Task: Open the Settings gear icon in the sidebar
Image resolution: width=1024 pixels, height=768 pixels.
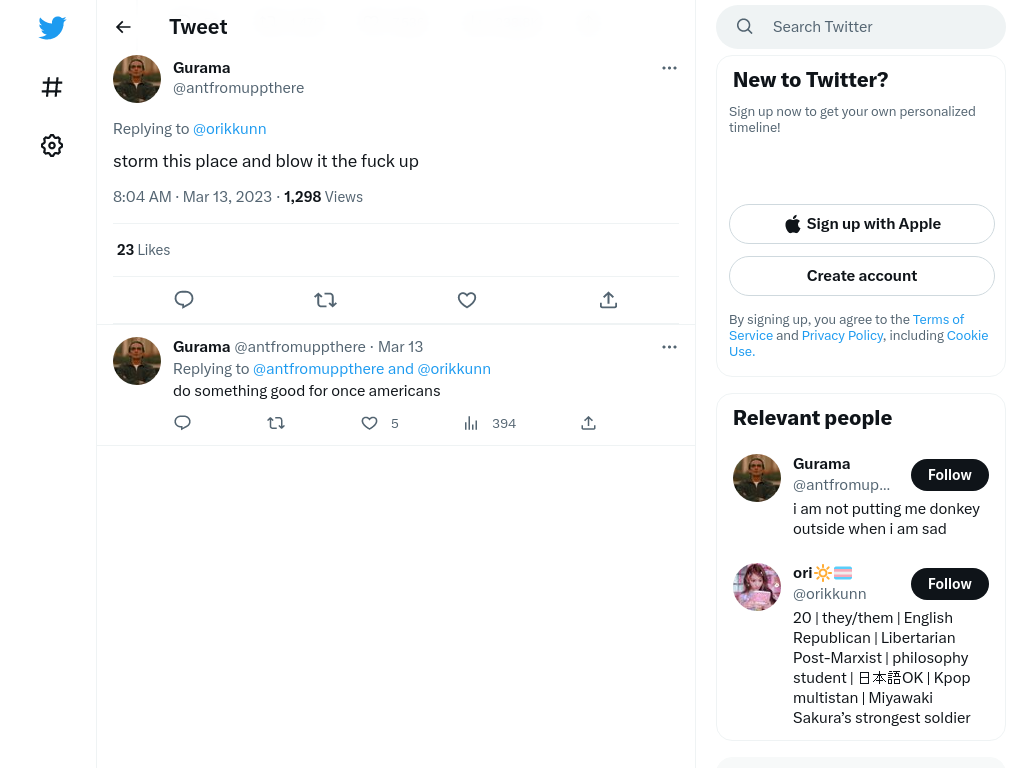Action: pyautogui.click(x=52, y=145)
